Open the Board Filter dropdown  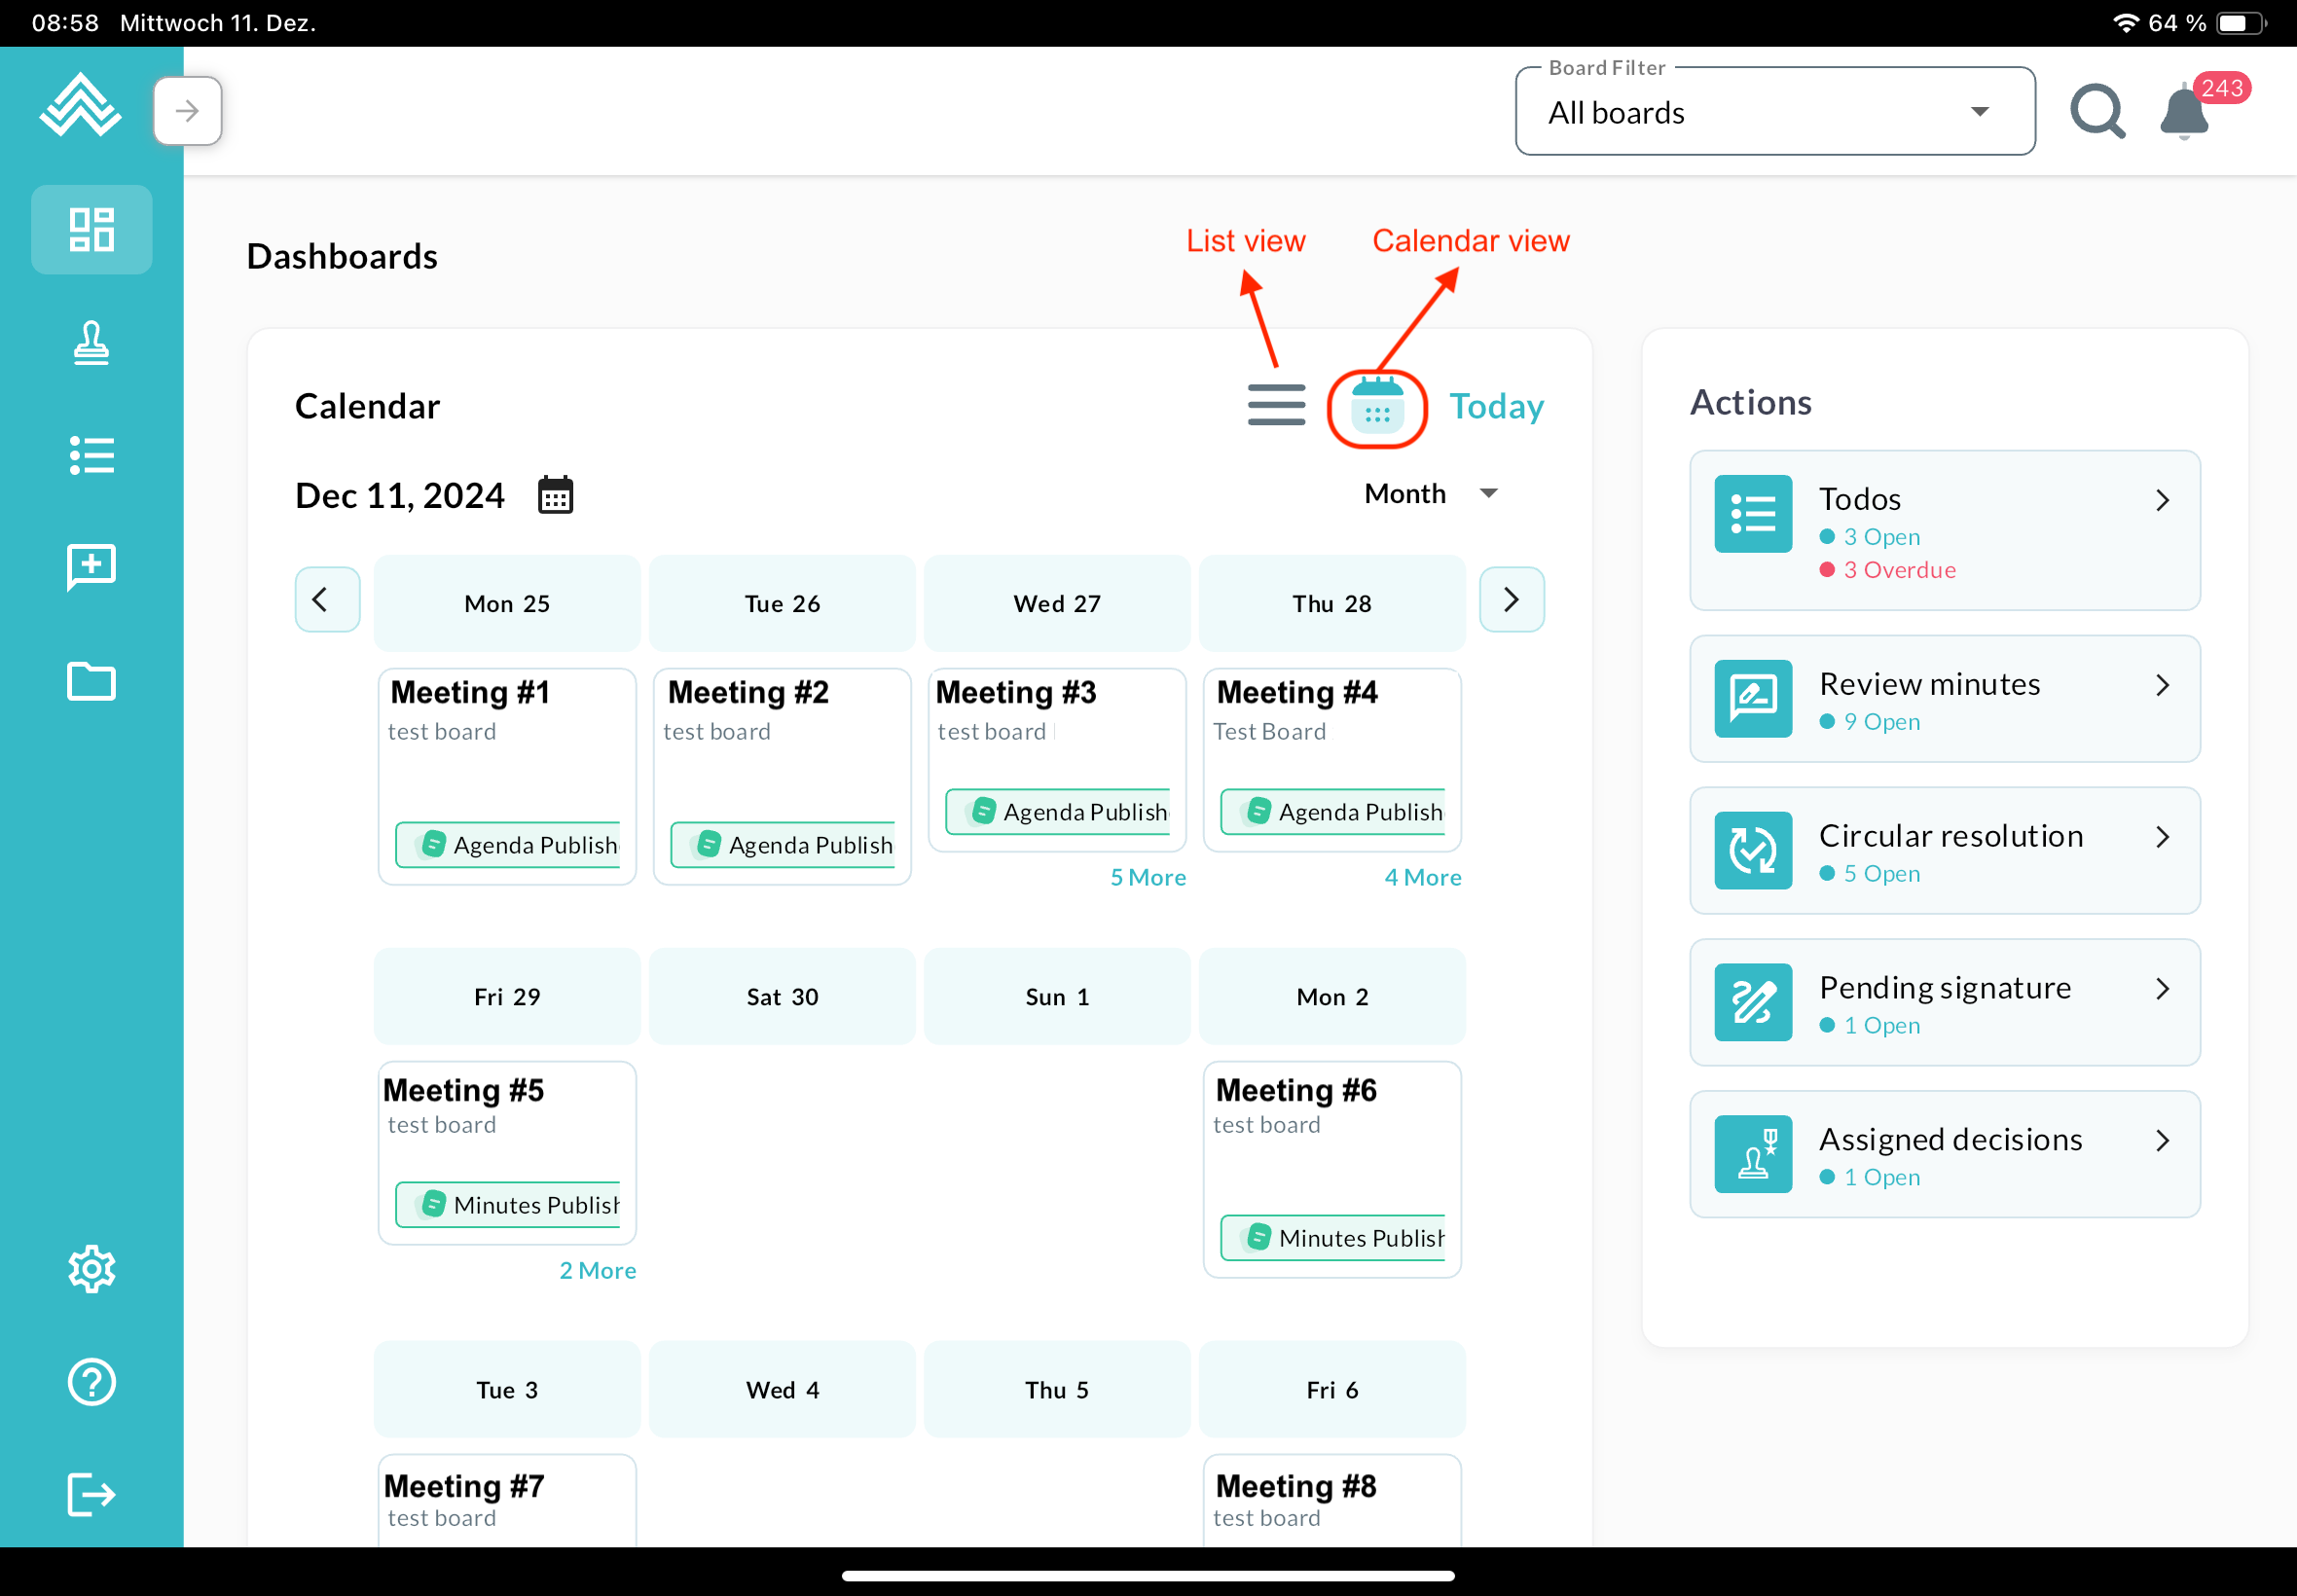[1774, 112]
